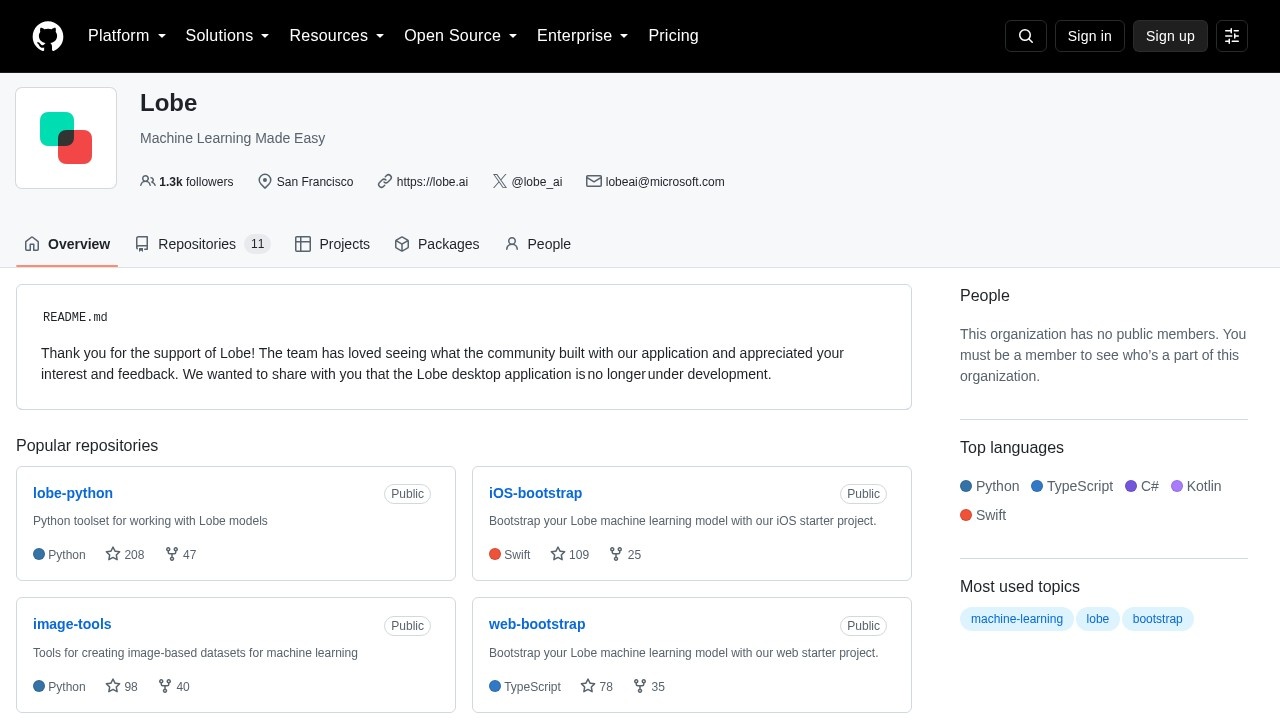Visit the https://lobe.ai website link
Viewport: 1280px width, 720px height.
432,182
